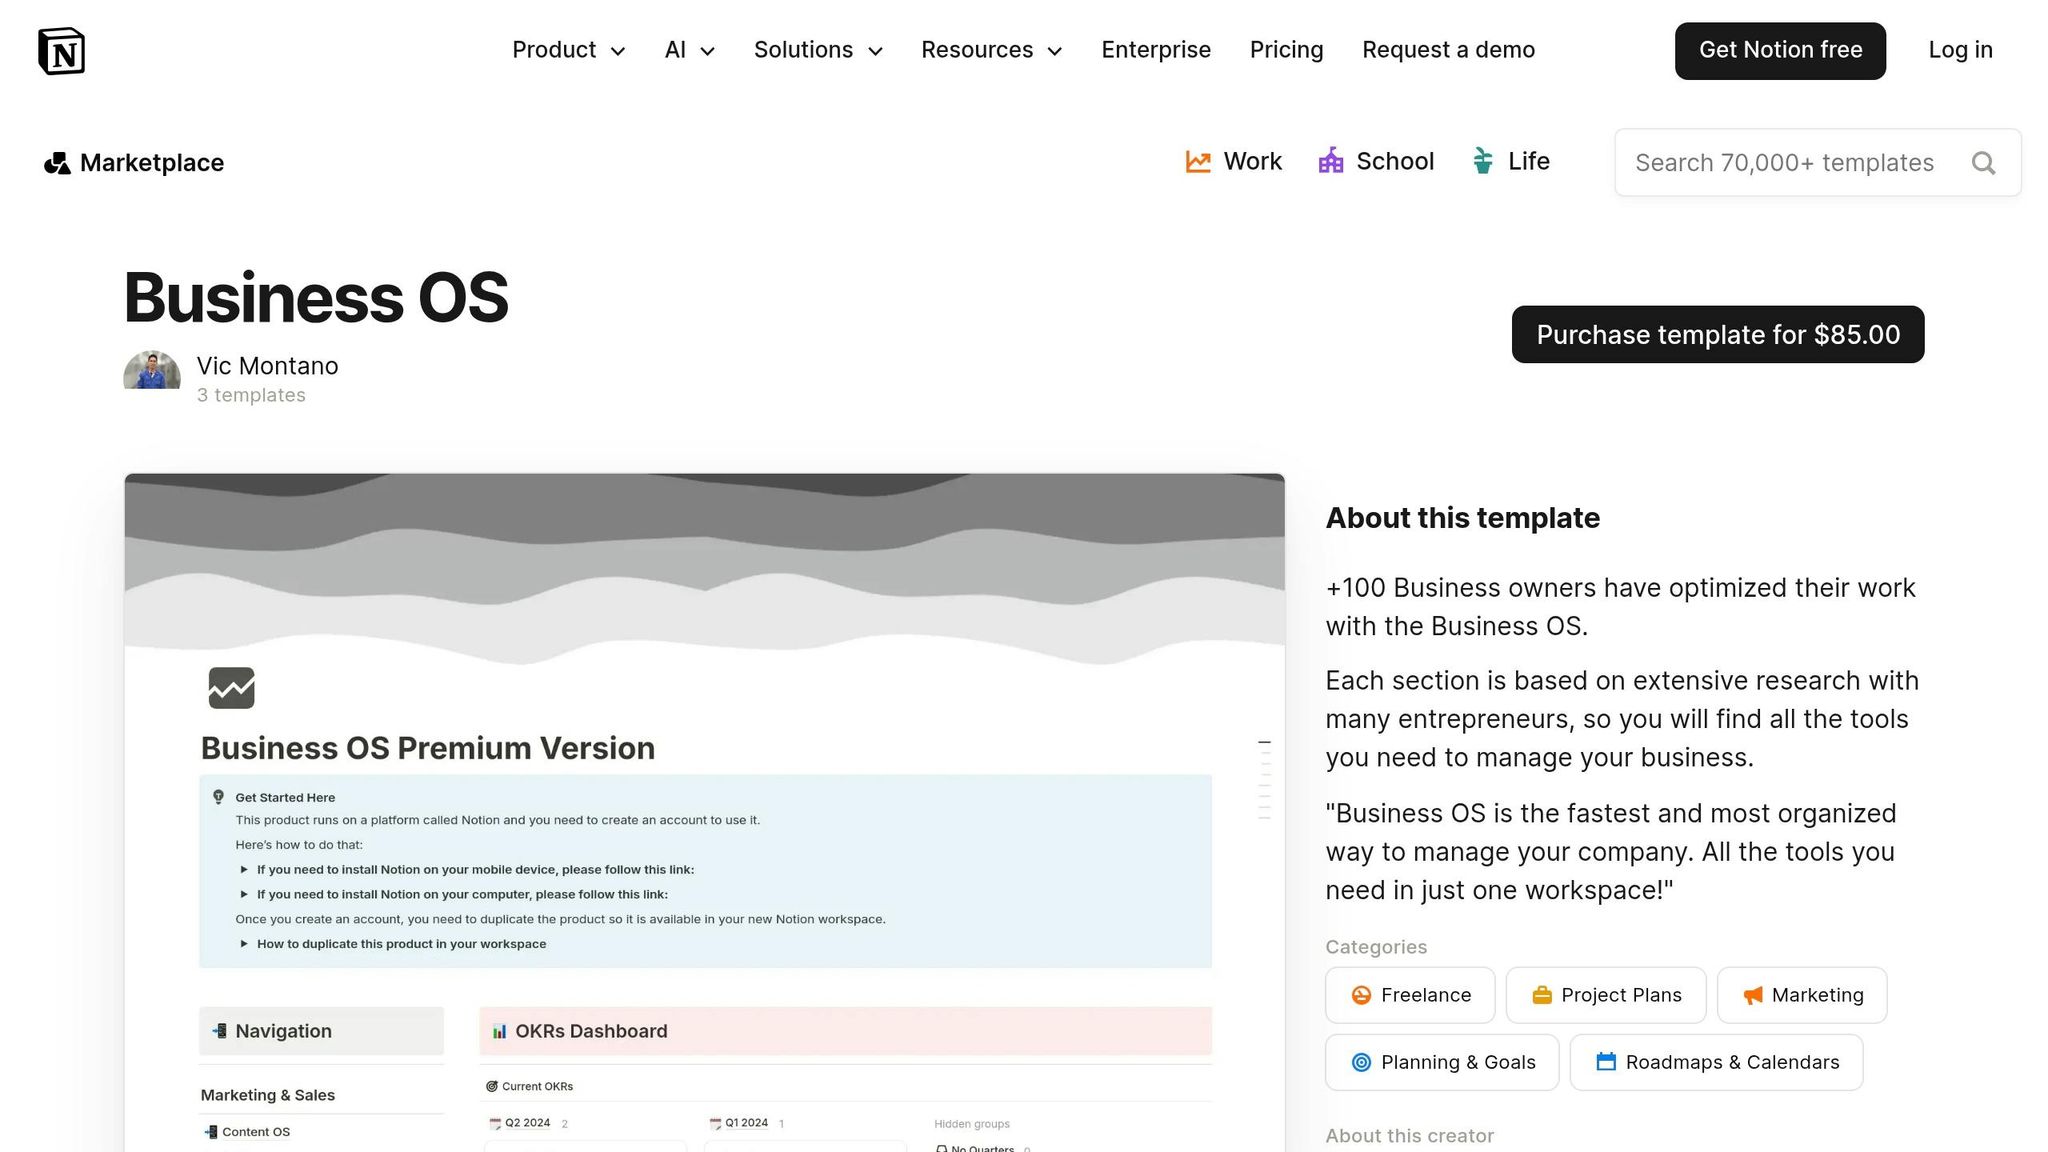2048x1152 pixels.
Task: Select the Freelance category tag
Action: tap(1410, 995)
